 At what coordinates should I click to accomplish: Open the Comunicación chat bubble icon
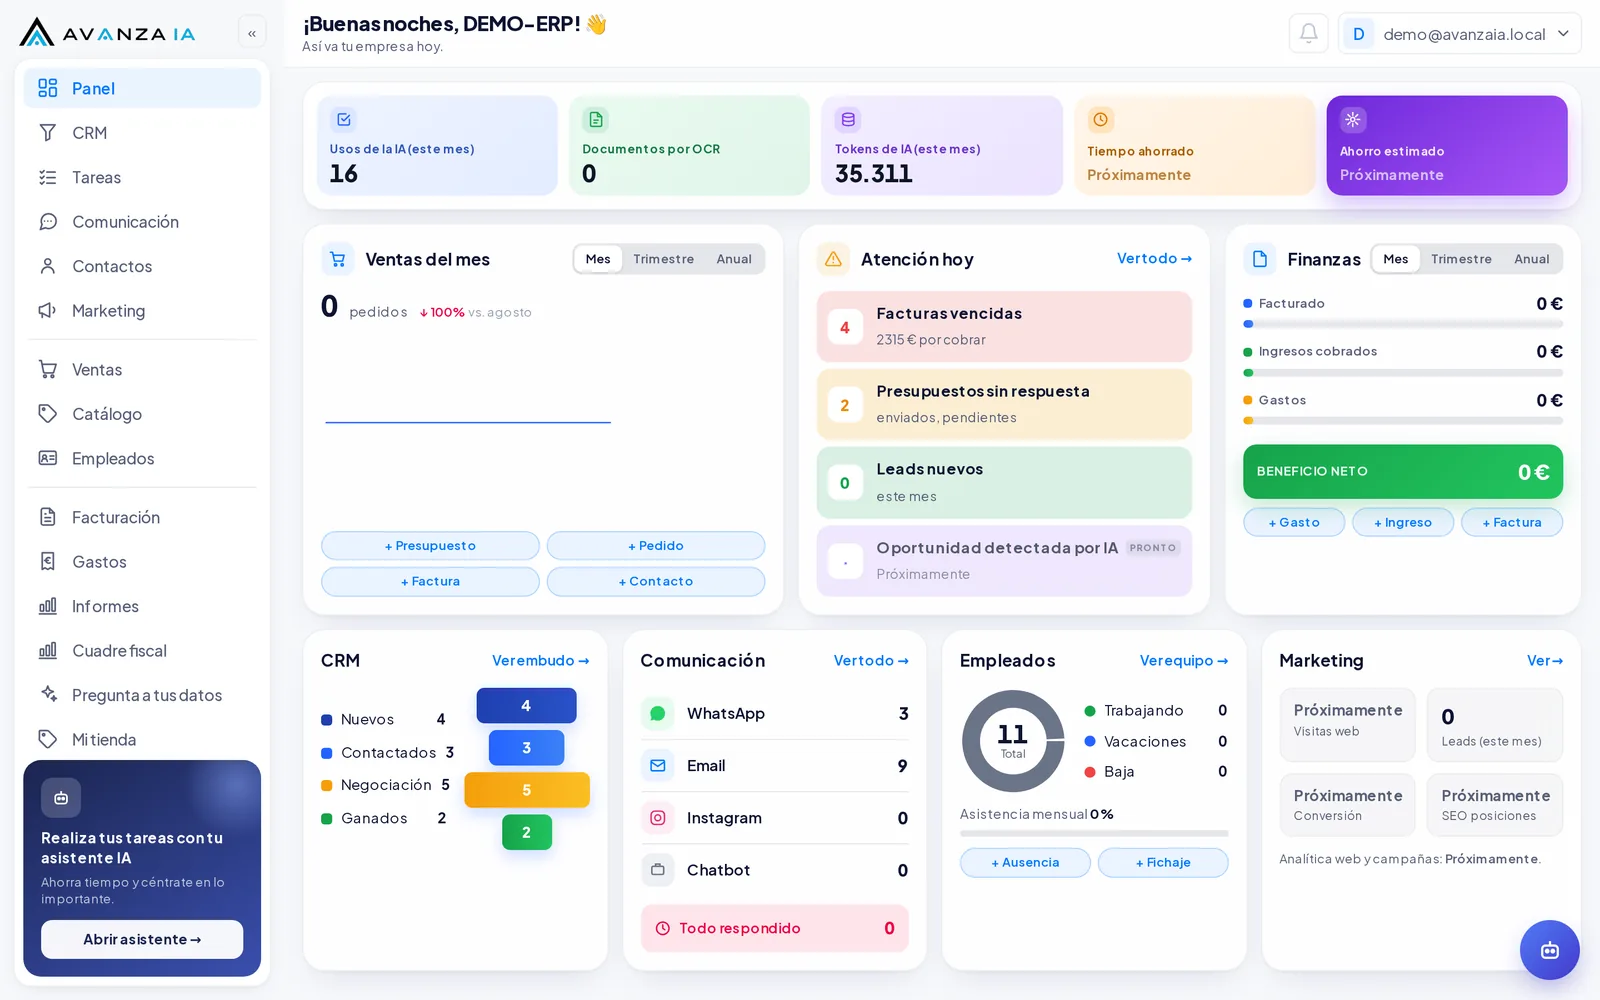(x=47, y=221)
